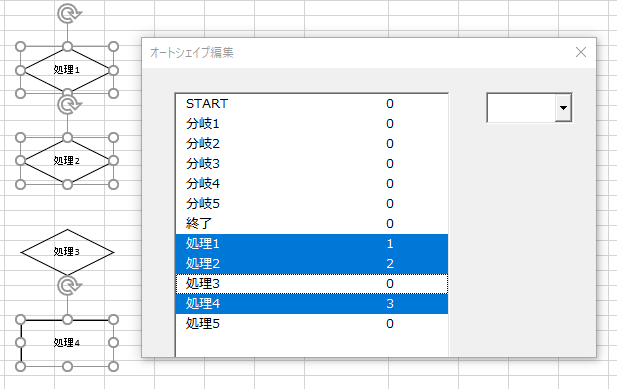This screenshot has height=389, width=617.
Task: Select the 処理5 list row
Action: [312, 324]
